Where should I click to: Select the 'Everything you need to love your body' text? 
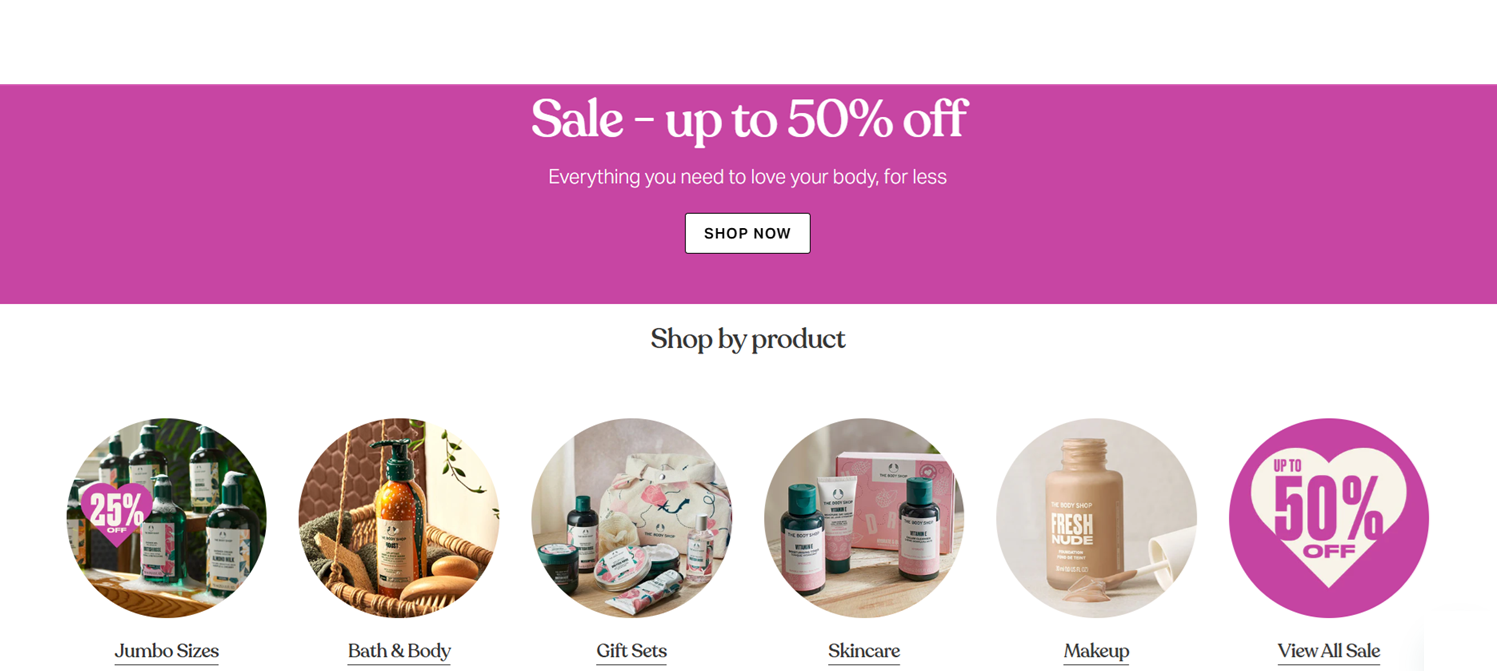click(x=748, y=177)
